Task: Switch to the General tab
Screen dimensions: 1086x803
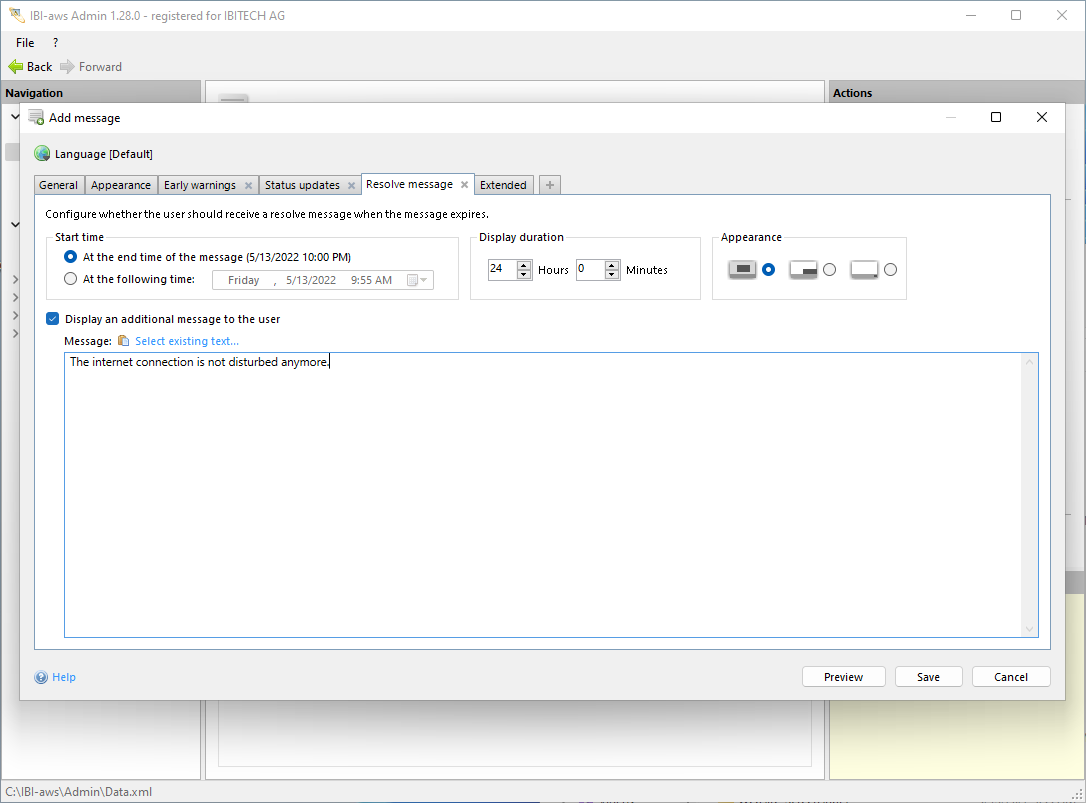Action: (58, 185)
